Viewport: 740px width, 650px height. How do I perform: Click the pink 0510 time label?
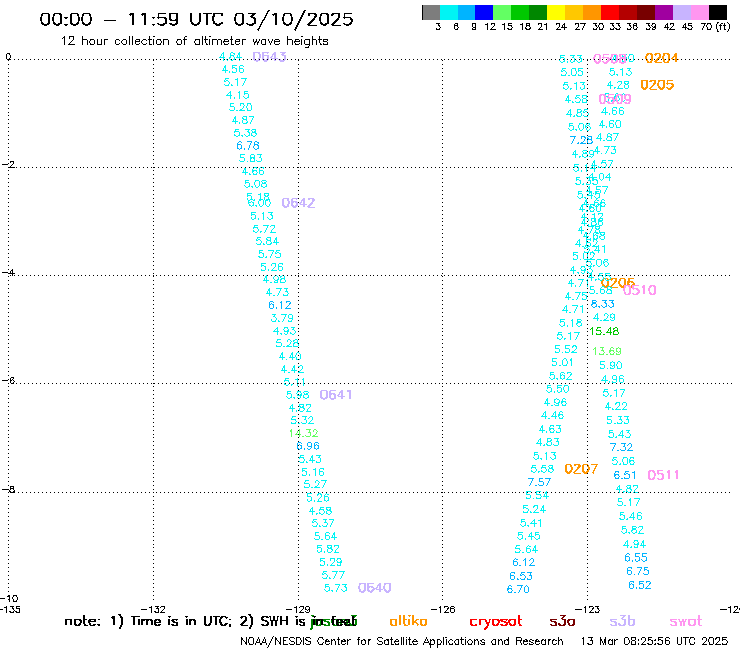point(639,290)
